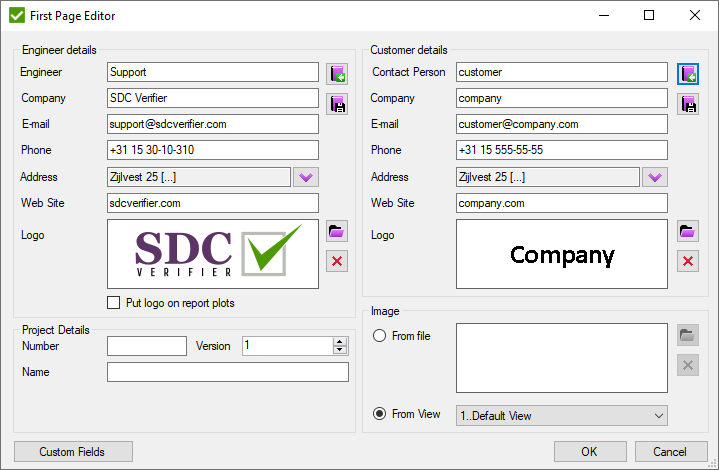Load engineer details from address book
Screen dimensions: 719x470
337,73
